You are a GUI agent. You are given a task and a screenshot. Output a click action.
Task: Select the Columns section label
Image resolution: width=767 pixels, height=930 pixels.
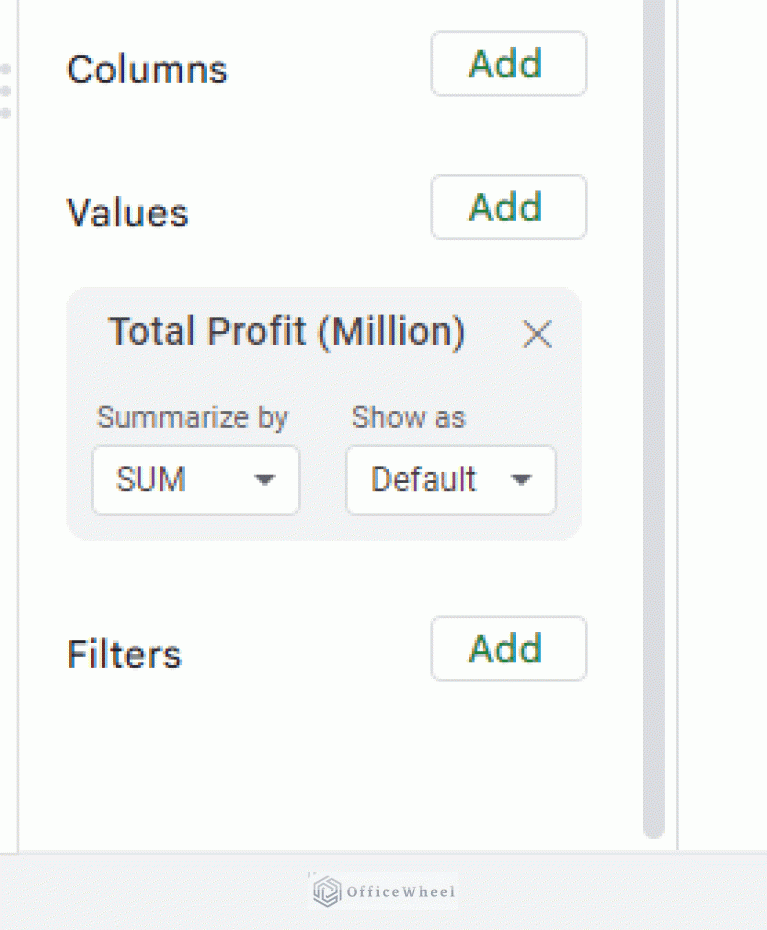[x=146, y=69]
